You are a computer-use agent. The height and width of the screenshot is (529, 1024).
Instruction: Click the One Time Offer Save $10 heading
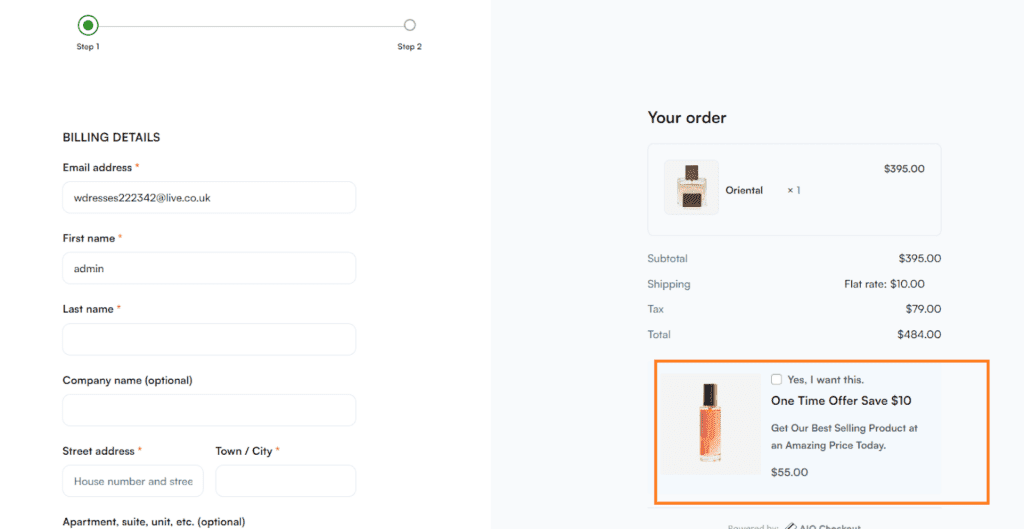pyautogui.click(x=841, y=401)
